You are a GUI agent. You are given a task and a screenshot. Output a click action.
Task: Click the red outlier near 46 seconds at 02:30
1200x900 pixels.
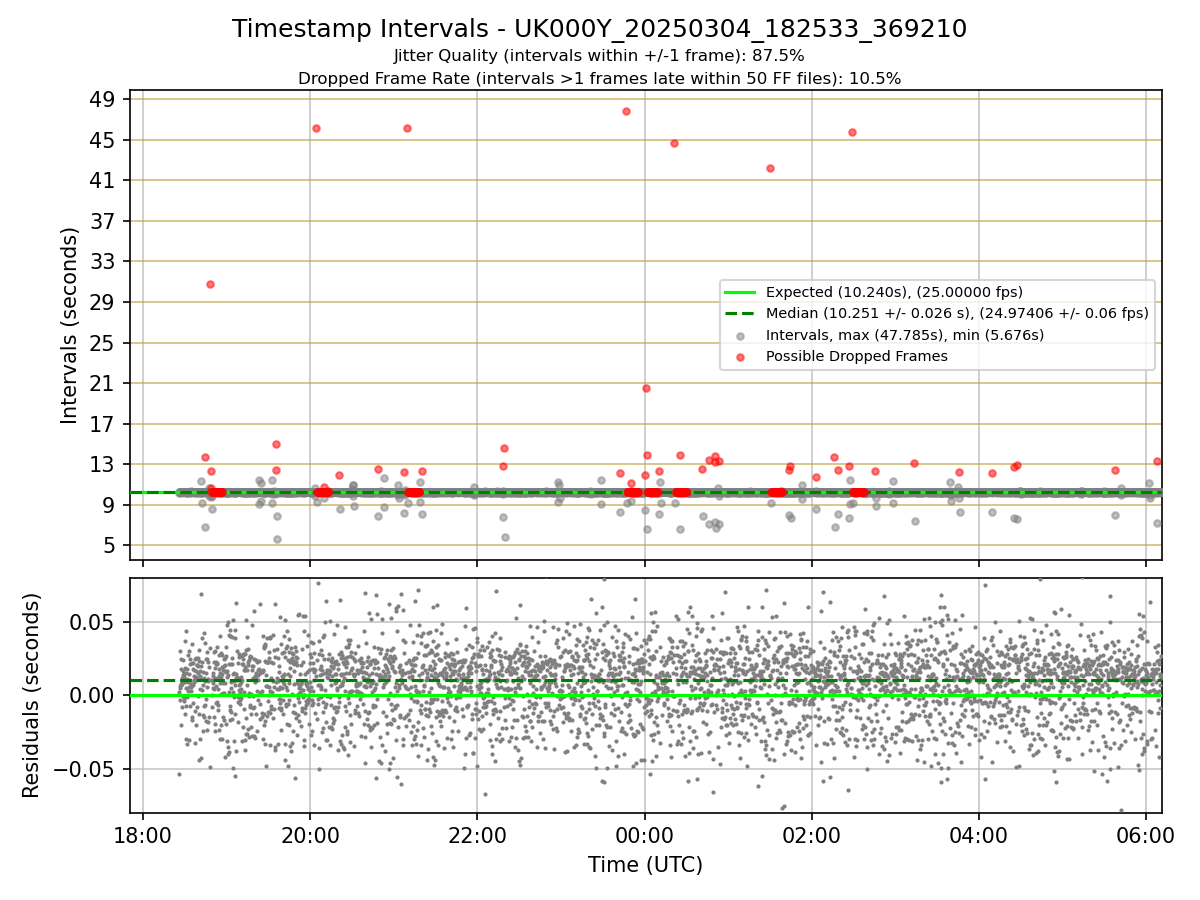[x=852, y=132]
